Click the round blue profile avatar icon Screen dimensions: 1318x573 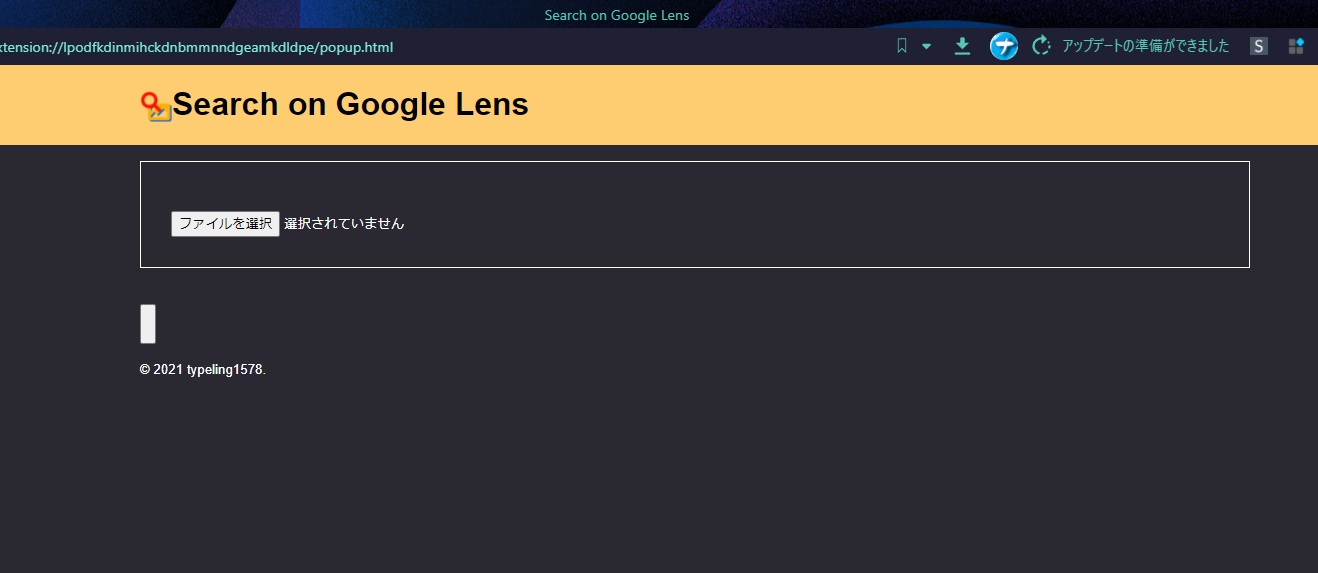(1004, 46)
